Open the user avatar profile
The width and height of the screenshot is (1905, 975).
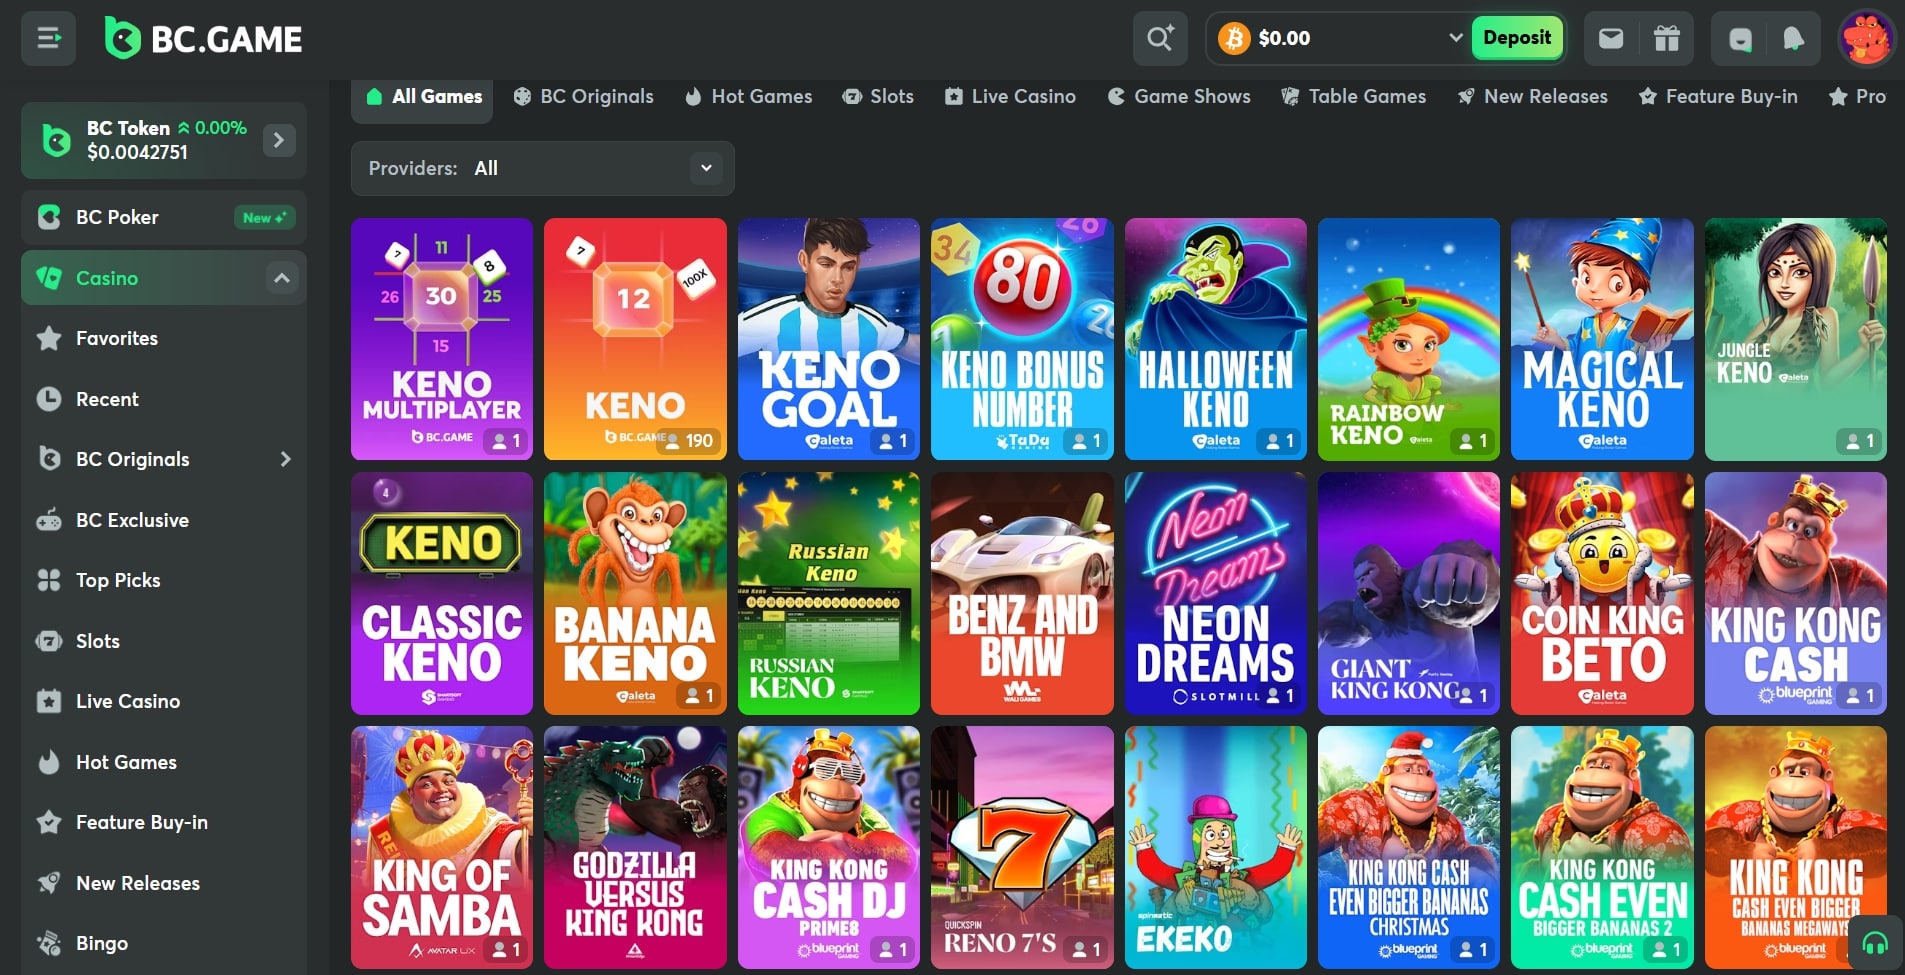click(x=1866, y=38)
